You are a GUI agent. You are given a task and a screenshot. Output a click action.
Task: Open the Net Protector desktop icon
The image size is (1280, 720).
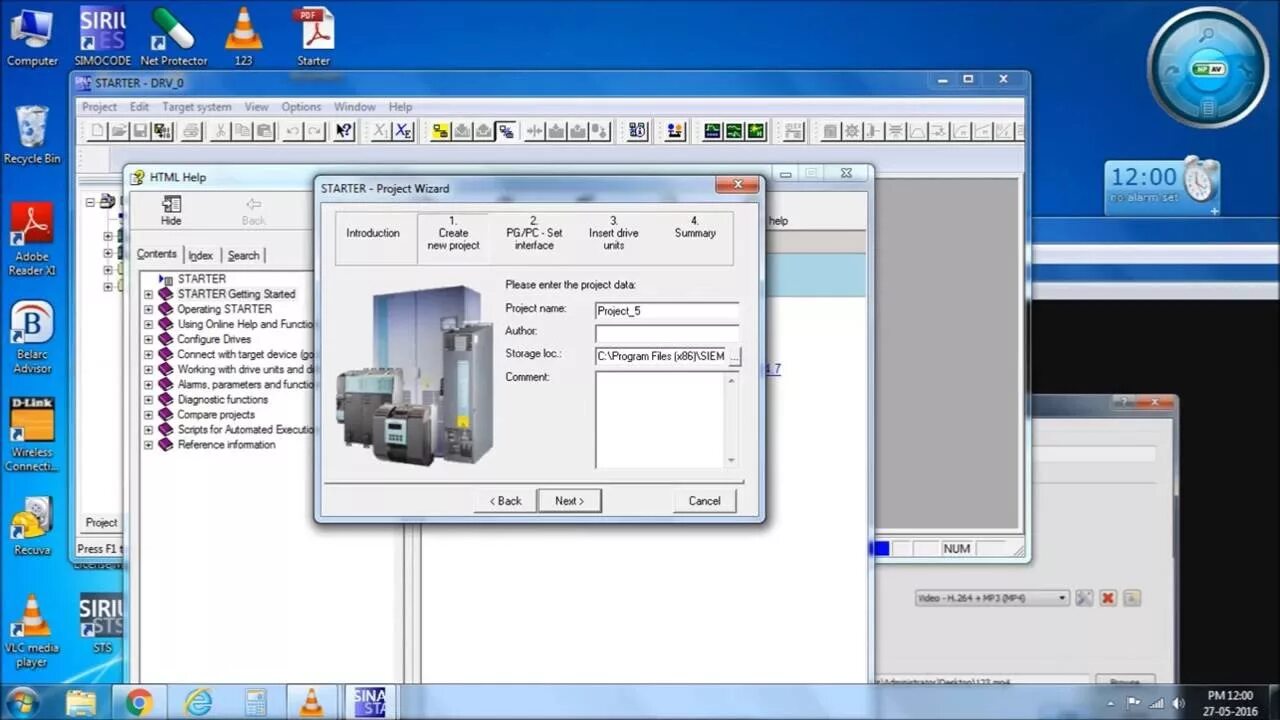(x=173, y=37)
